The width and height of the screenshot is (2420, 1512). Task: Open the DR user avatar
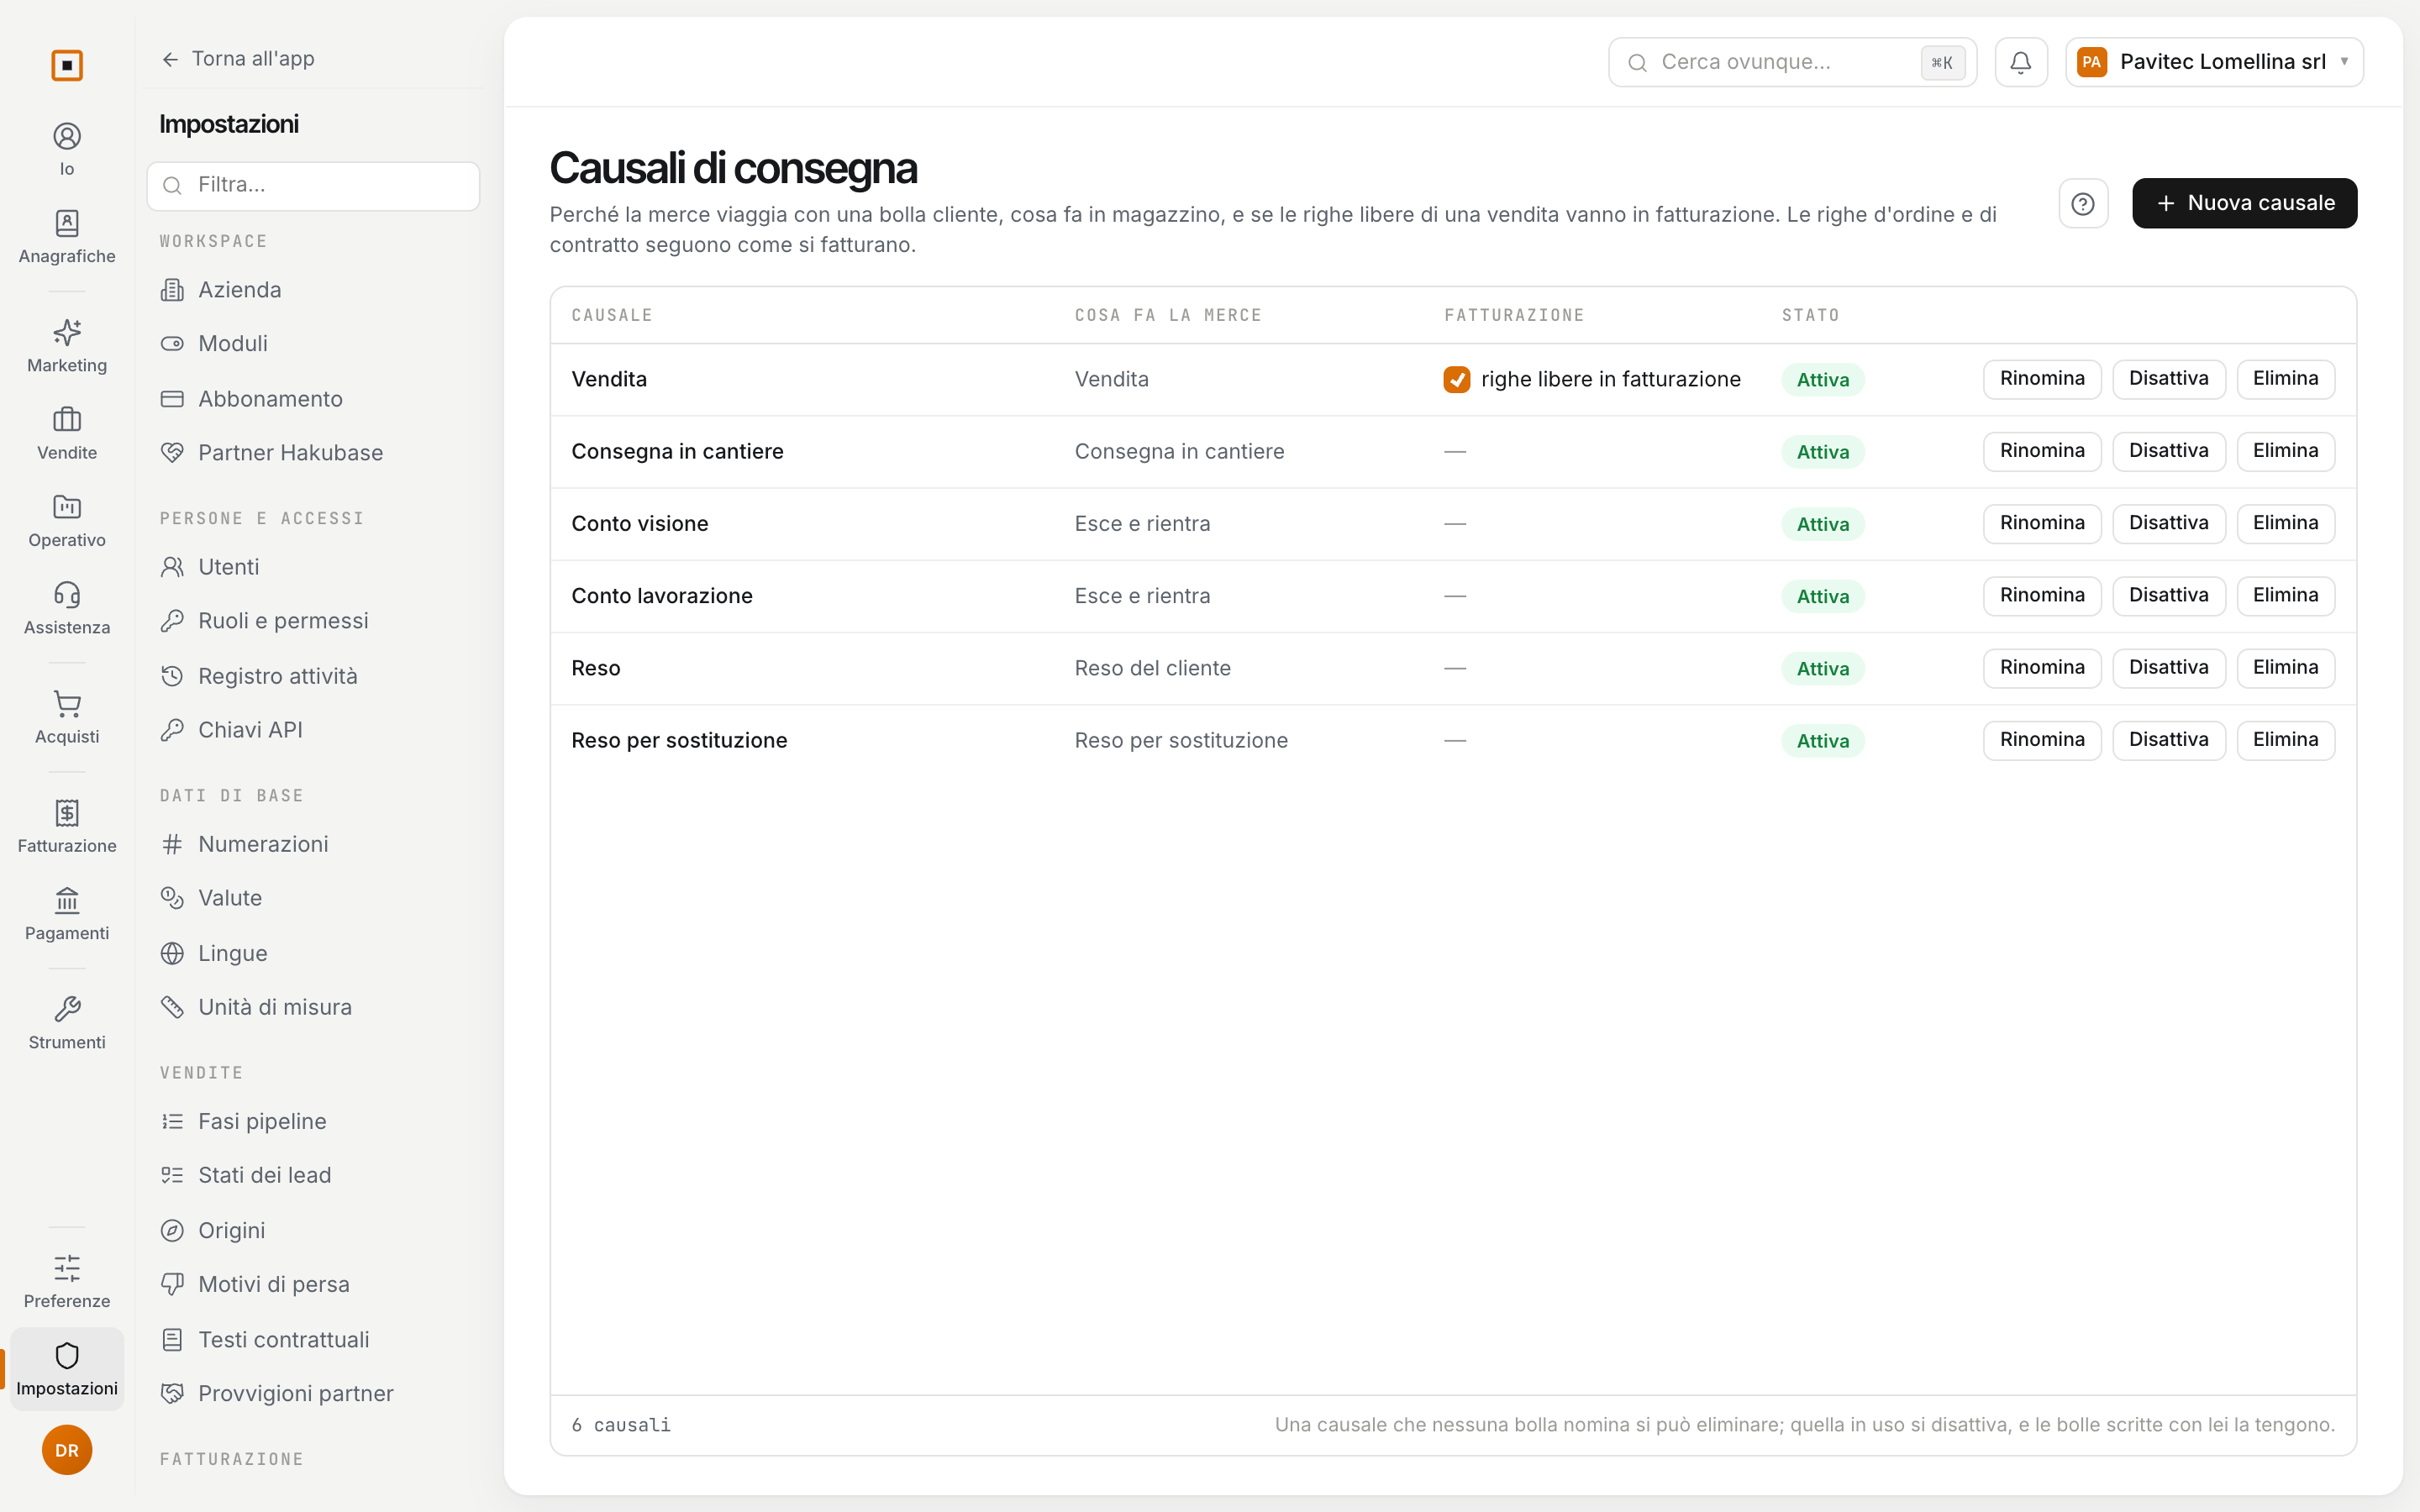tap(67, 1450)
